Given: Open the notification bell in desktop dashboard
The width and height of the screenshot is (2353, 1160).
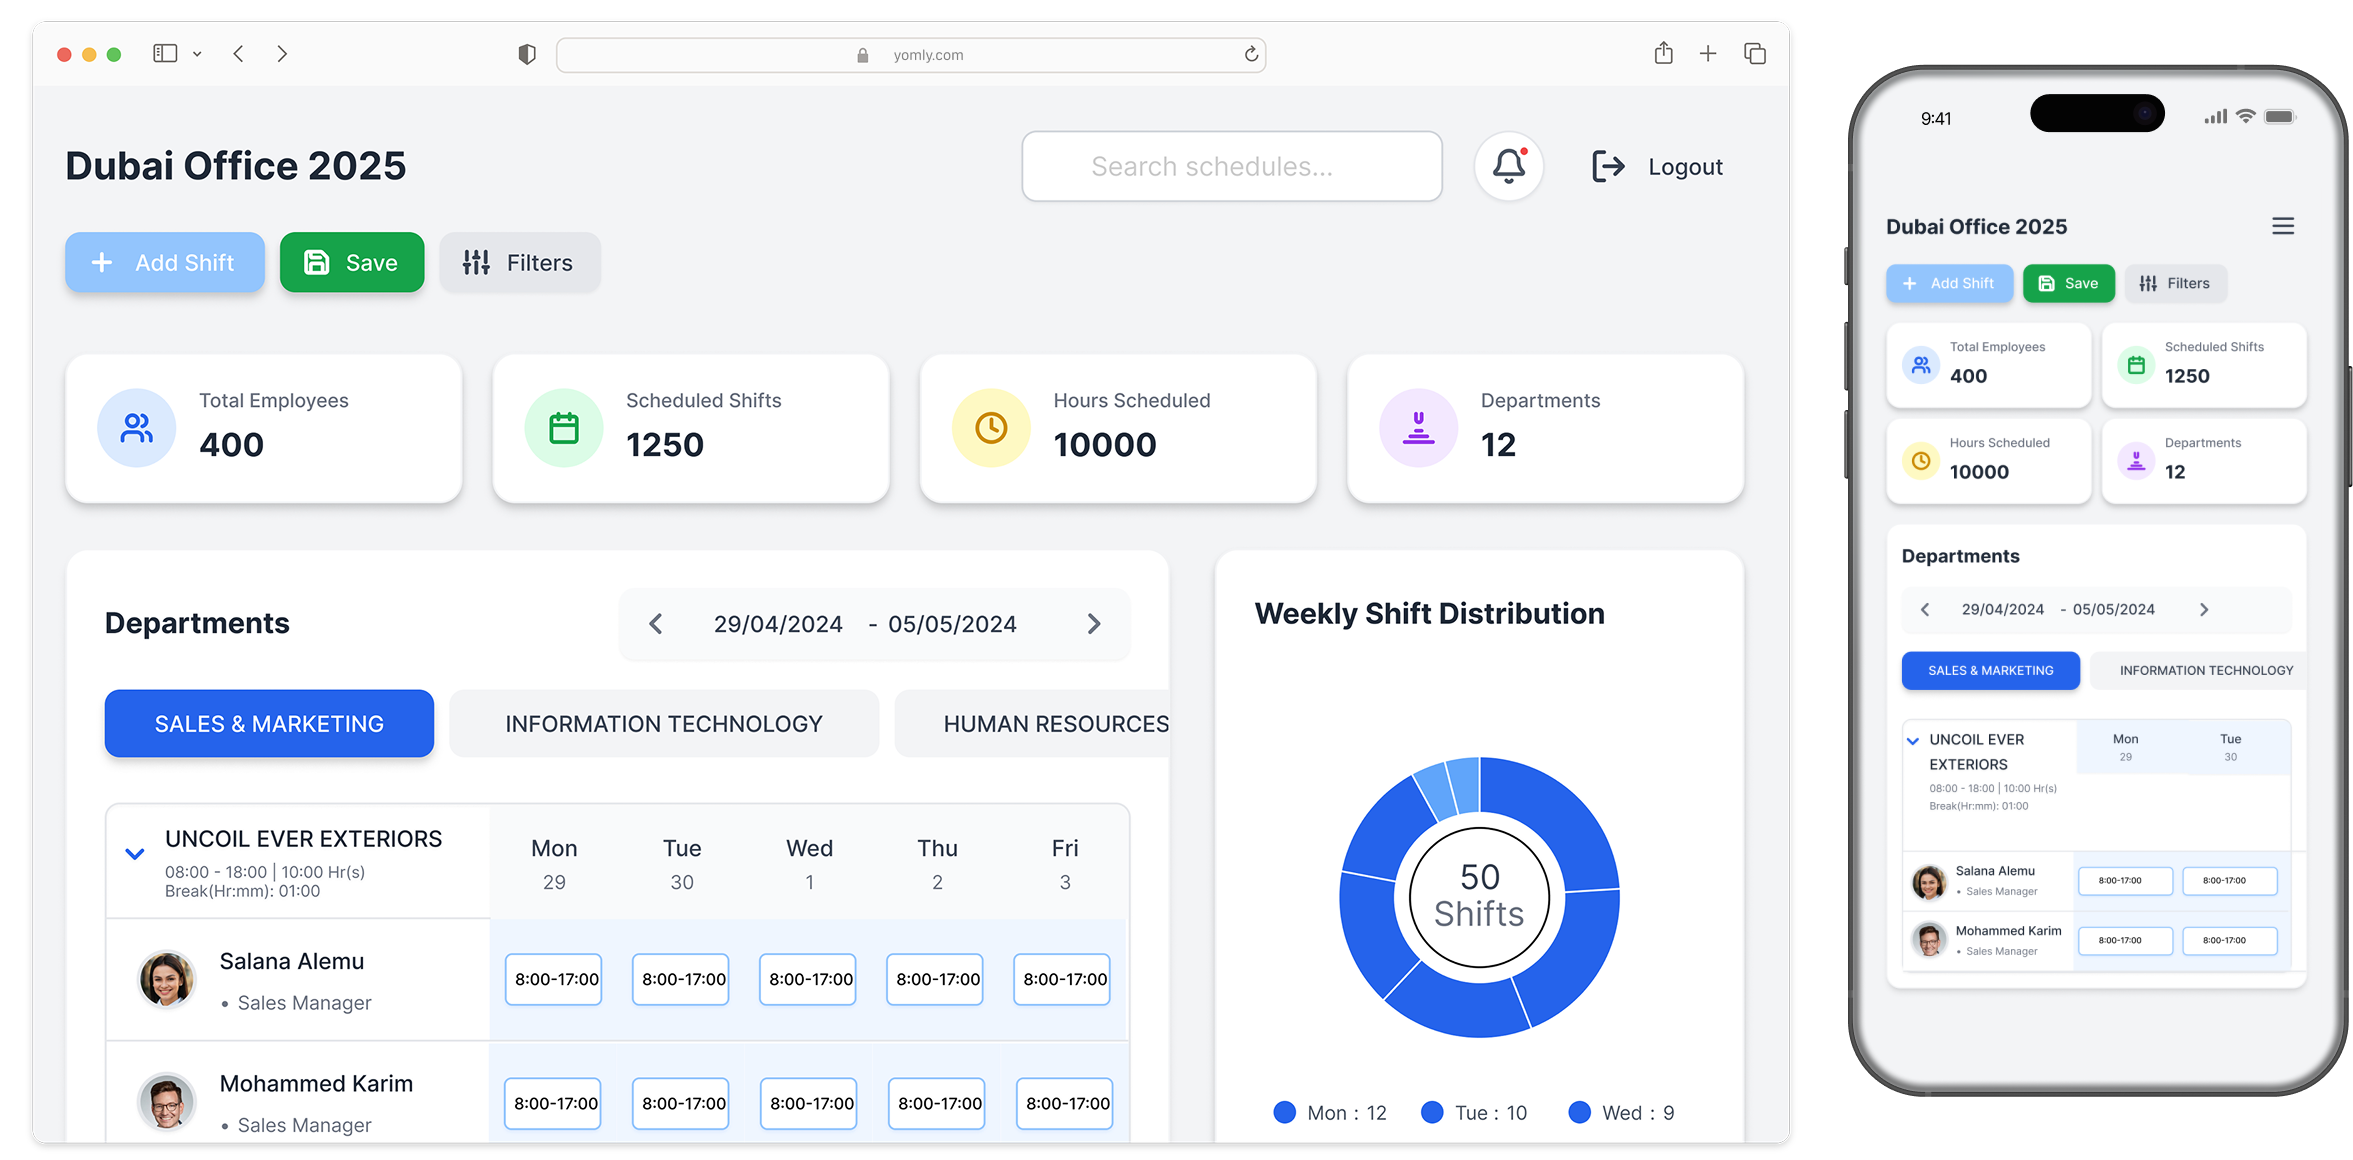Looking at the screenshot, I should coord(1508,166).
